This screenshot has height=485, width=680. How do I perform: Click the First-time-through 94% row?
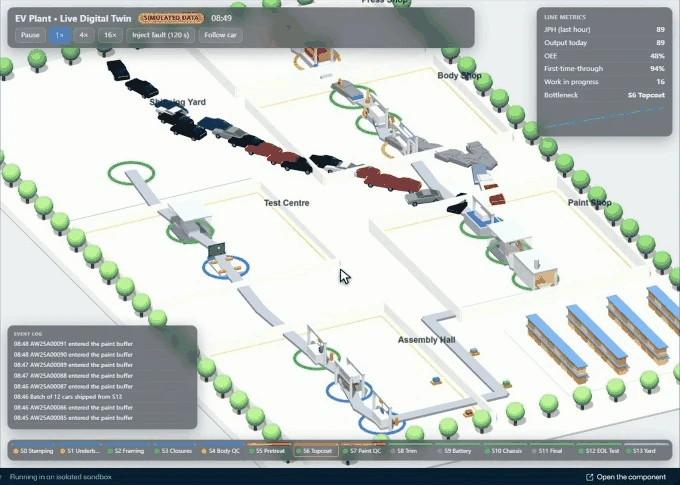click(x=604, y=69)
